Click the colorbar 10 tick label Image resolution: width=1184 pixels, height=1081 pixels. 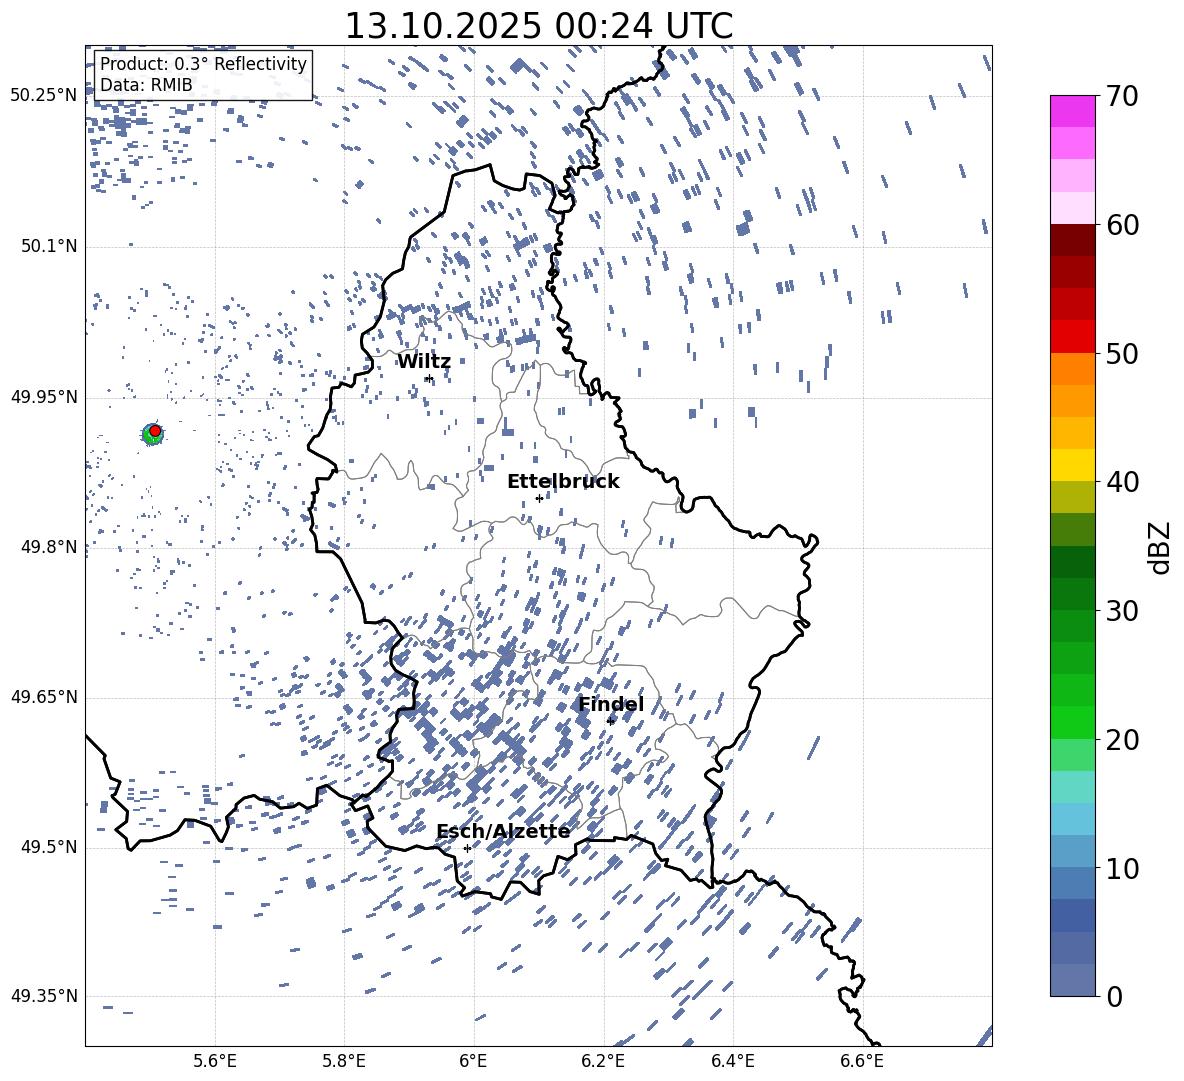[1122, 868]
